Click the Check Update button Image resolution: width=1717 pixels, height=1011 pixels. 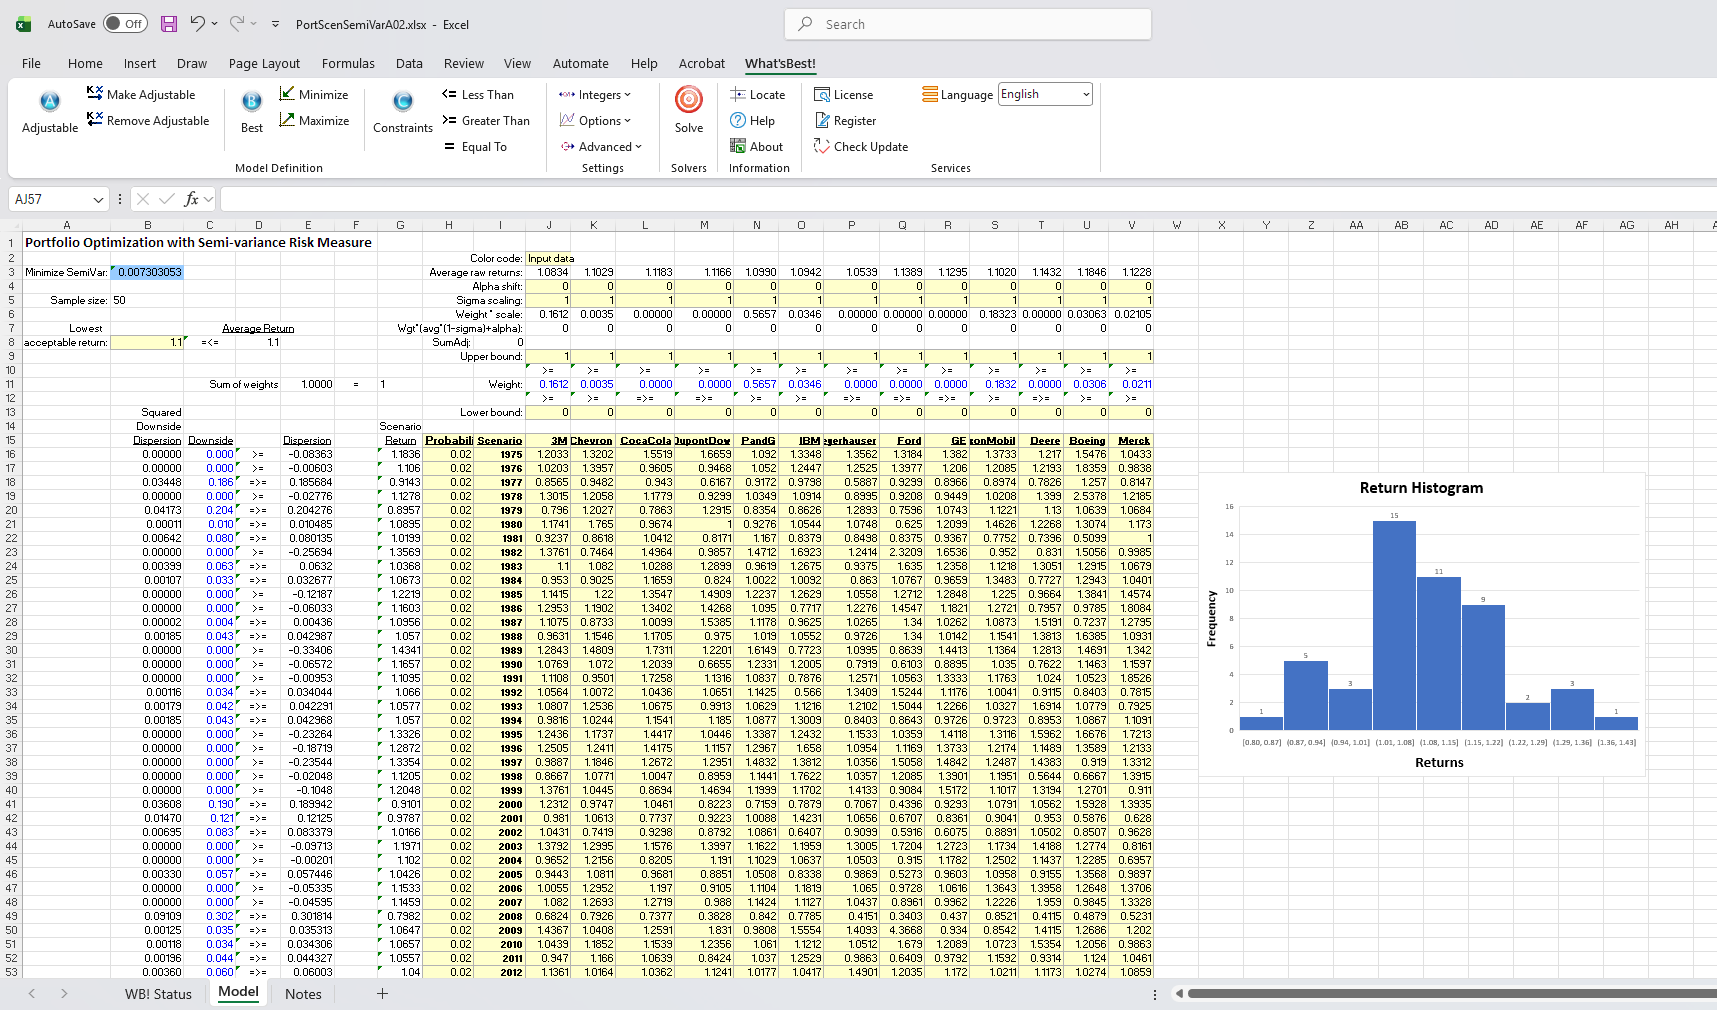[860, 147]
